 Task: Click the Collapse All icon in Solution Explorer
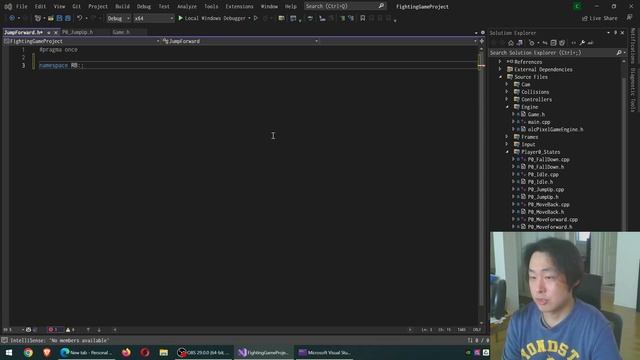tap(553, 43)
